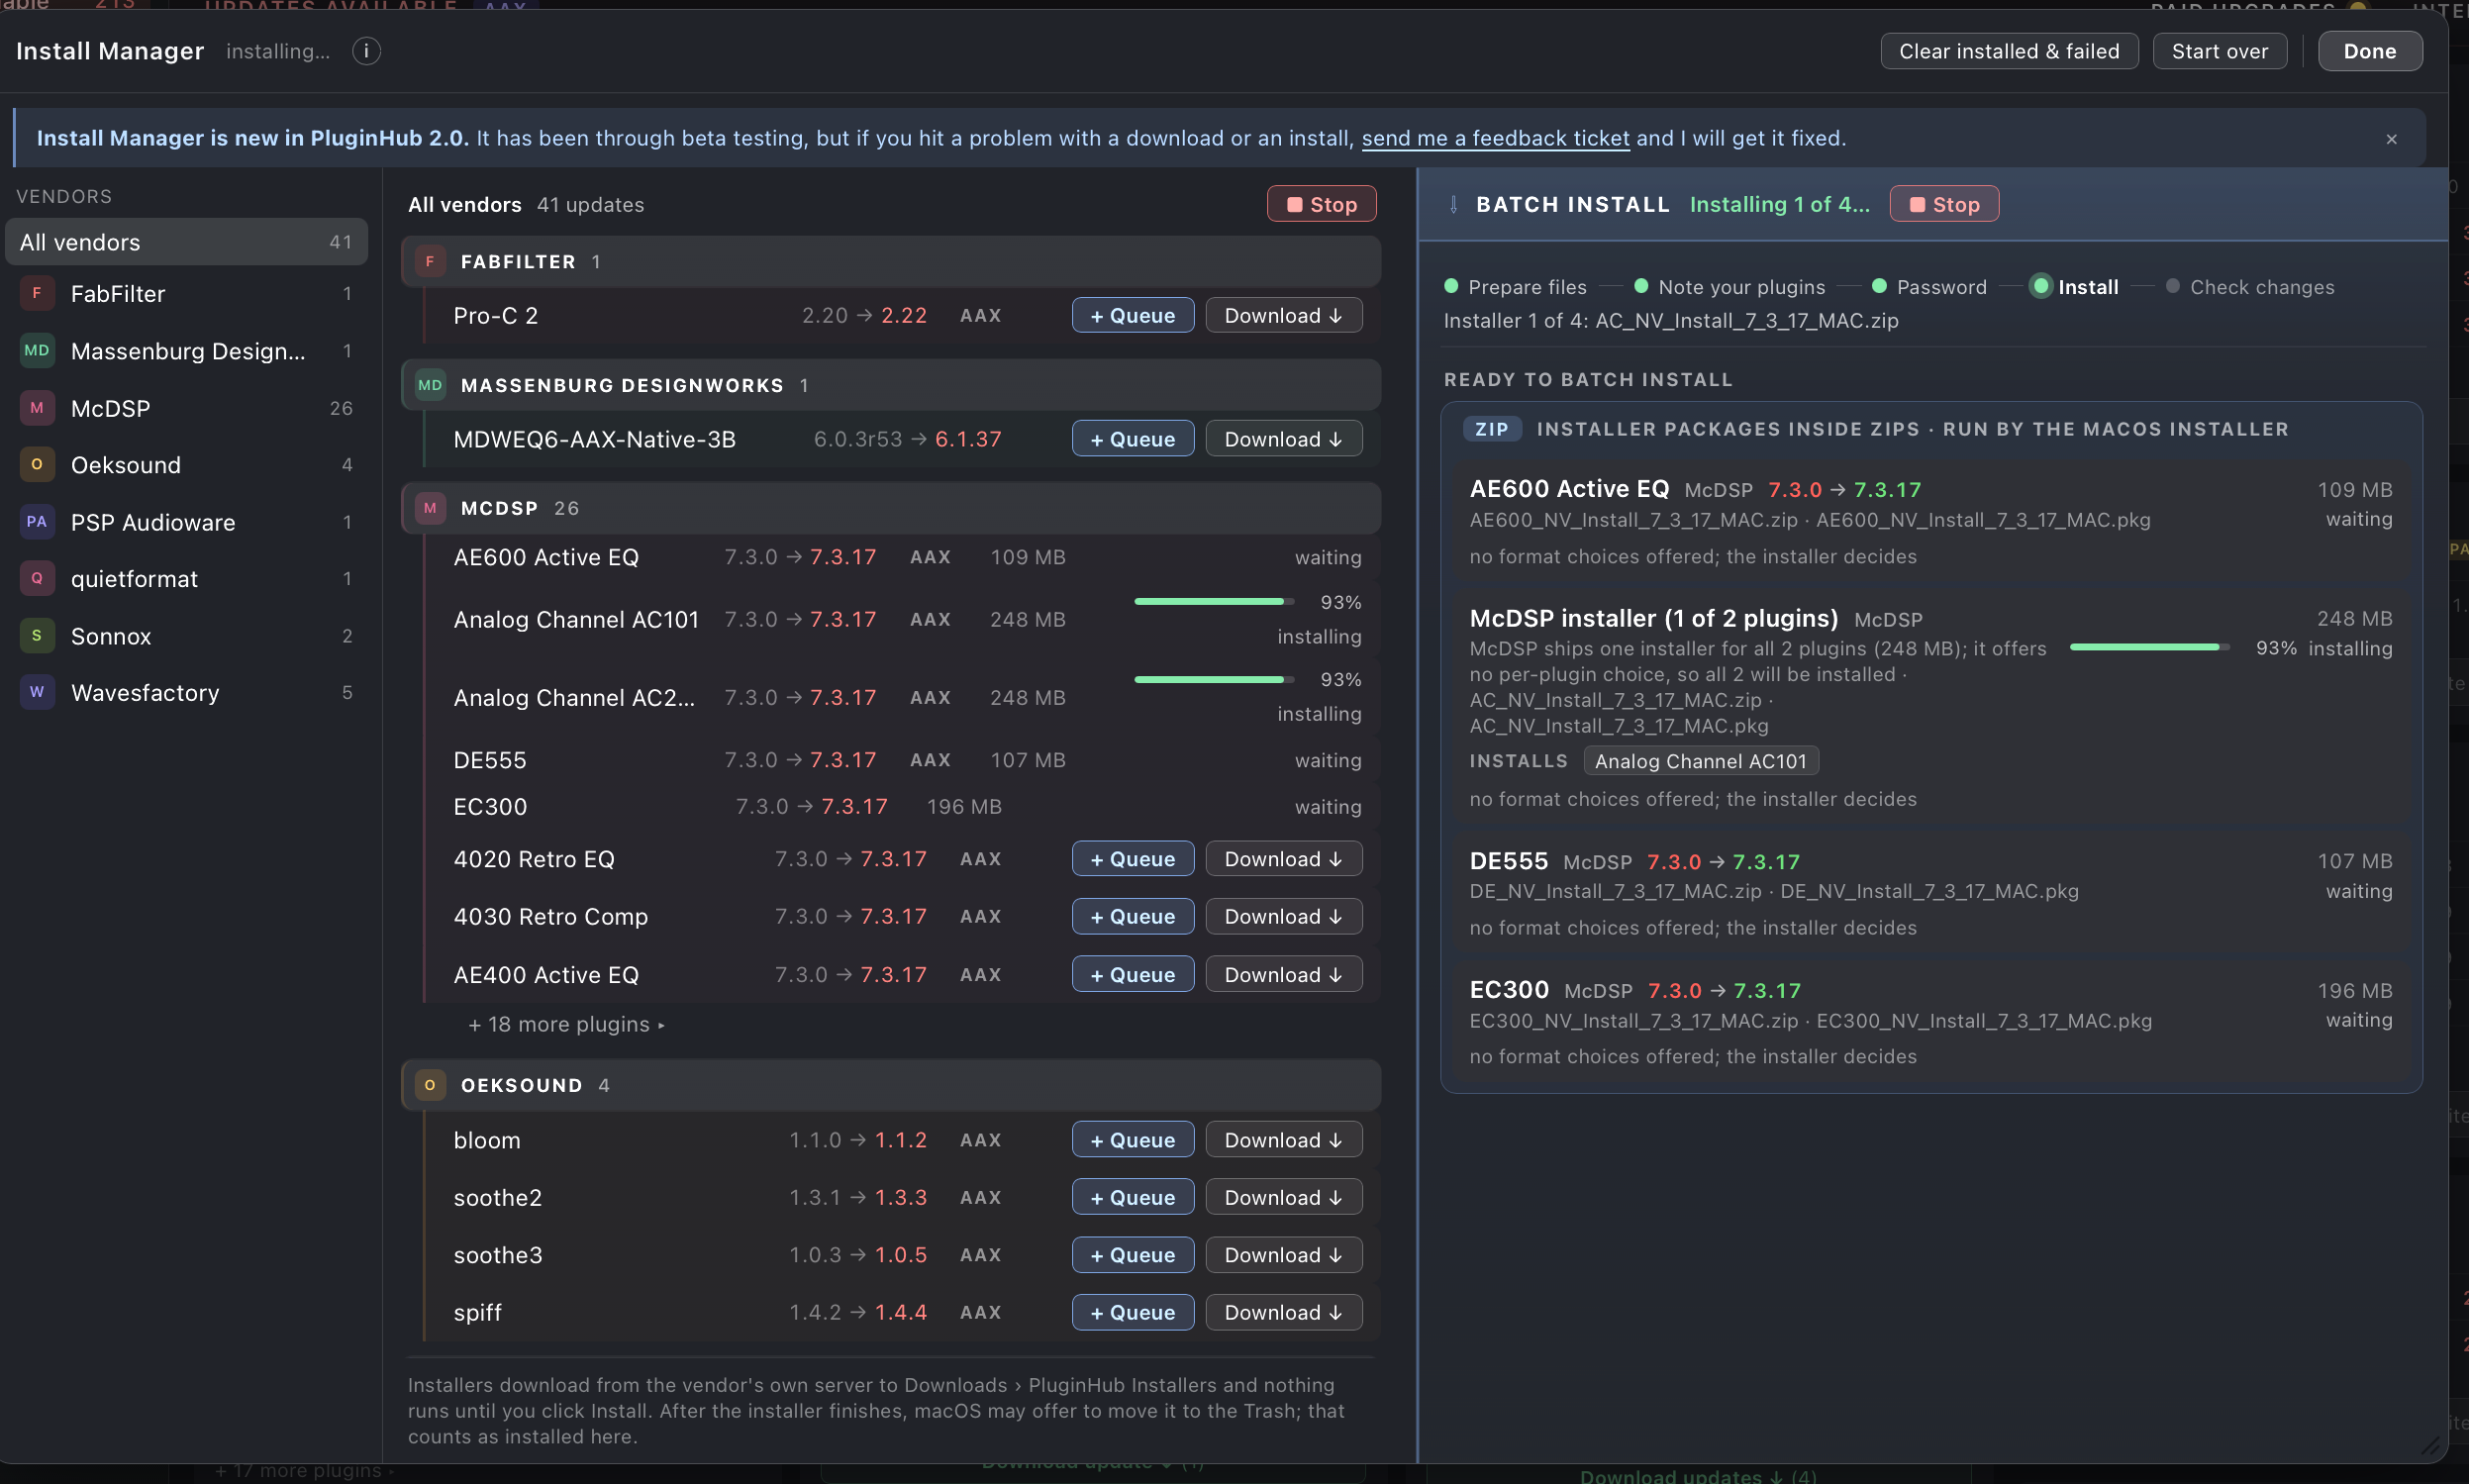The height and width of the screenshot is (1484, 2469).
Task: Download the spiff update
Action: (x=1283, y=1313)
